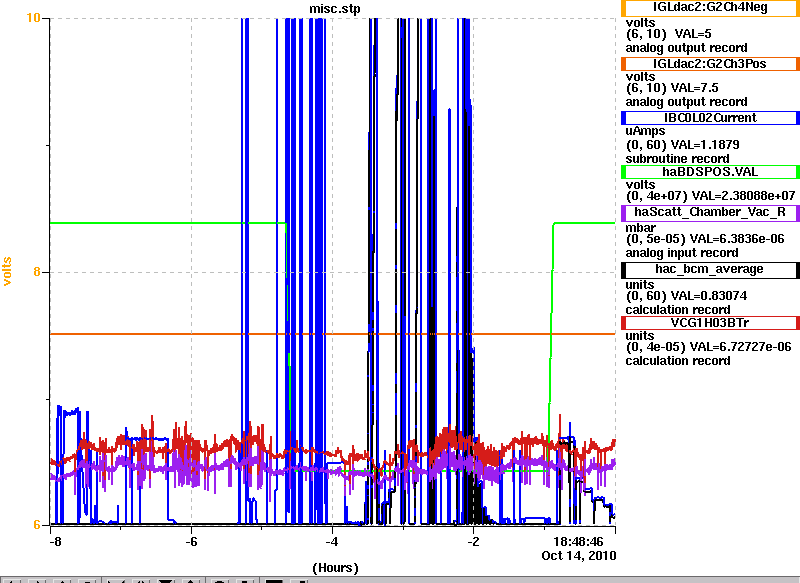The width and height of the screenshot is (800, 583).
Task: Click the '(0, 5e-05) VAL=6.3836e-06' text
Action: (705, 239)
